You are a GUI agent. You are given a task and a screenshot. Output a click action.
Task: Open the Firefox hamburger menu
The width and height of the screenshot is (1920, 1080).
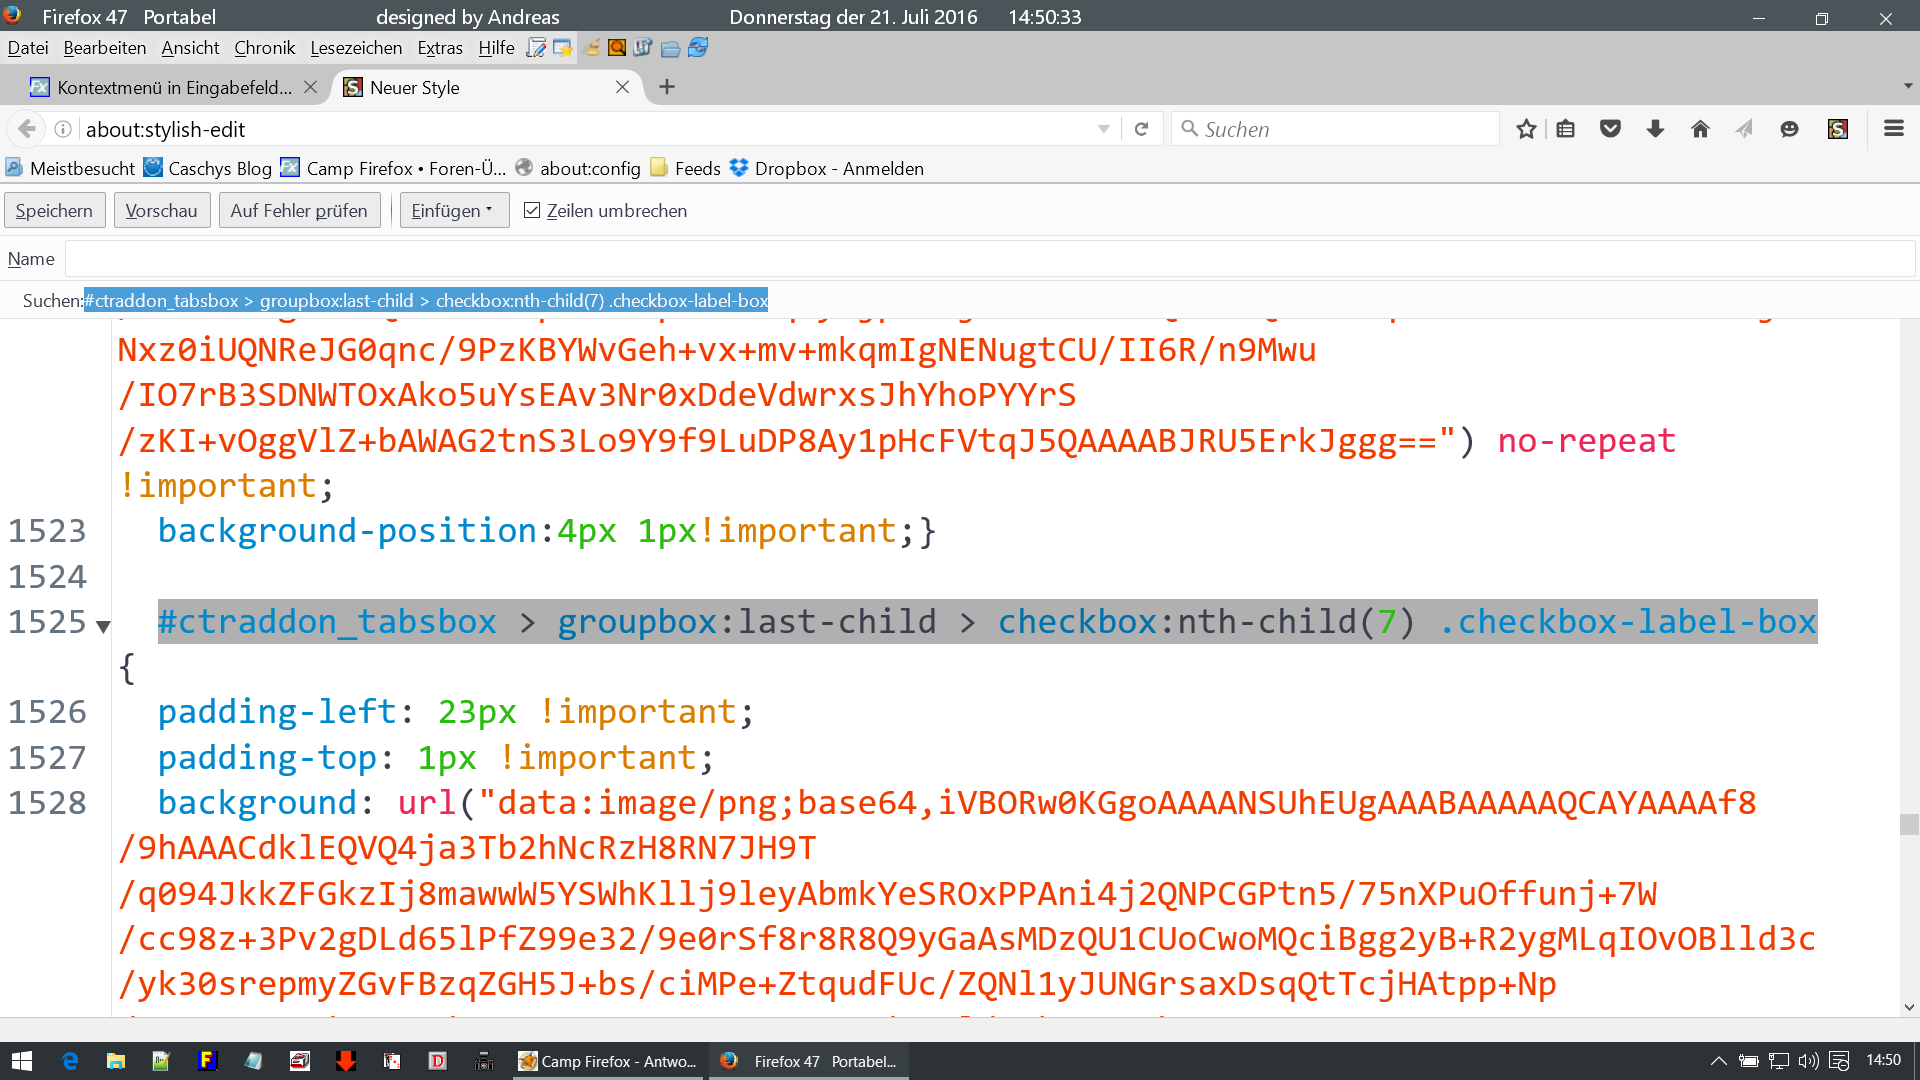pyautogui.click(x=1894, y=129)
